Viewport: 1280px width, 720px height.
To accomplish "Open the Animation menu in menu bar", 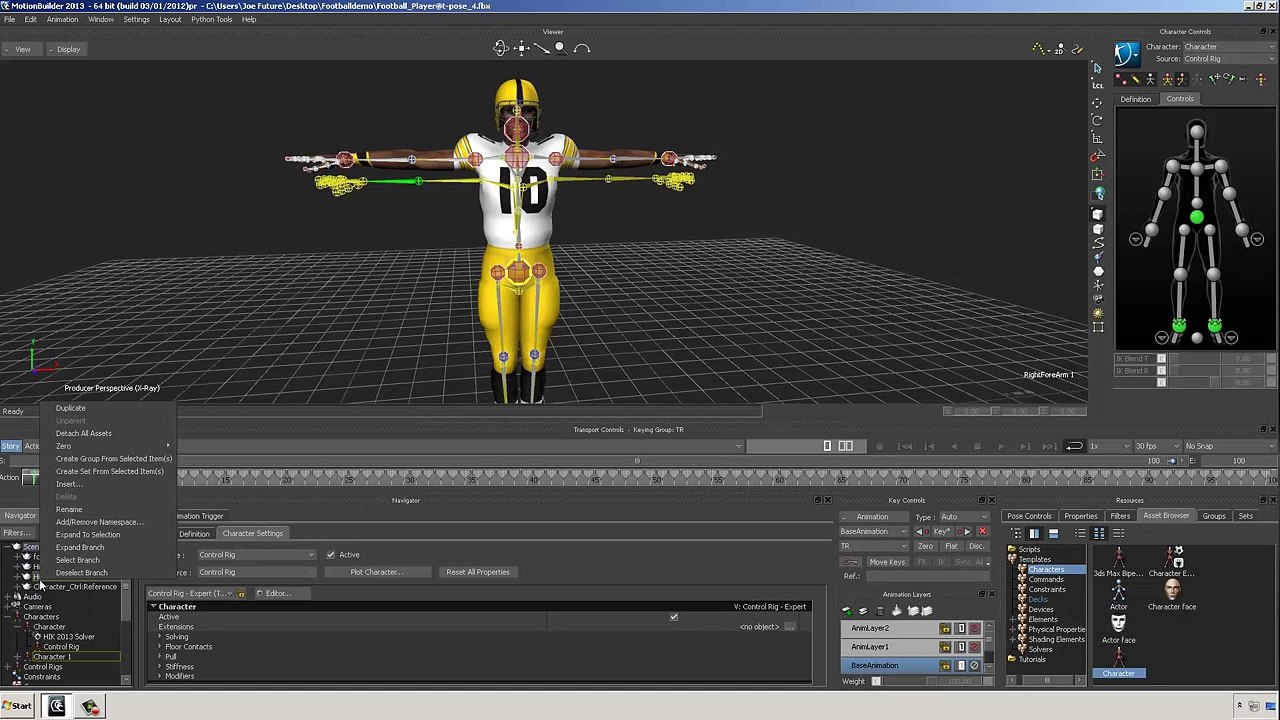I will tap(62, 19).
